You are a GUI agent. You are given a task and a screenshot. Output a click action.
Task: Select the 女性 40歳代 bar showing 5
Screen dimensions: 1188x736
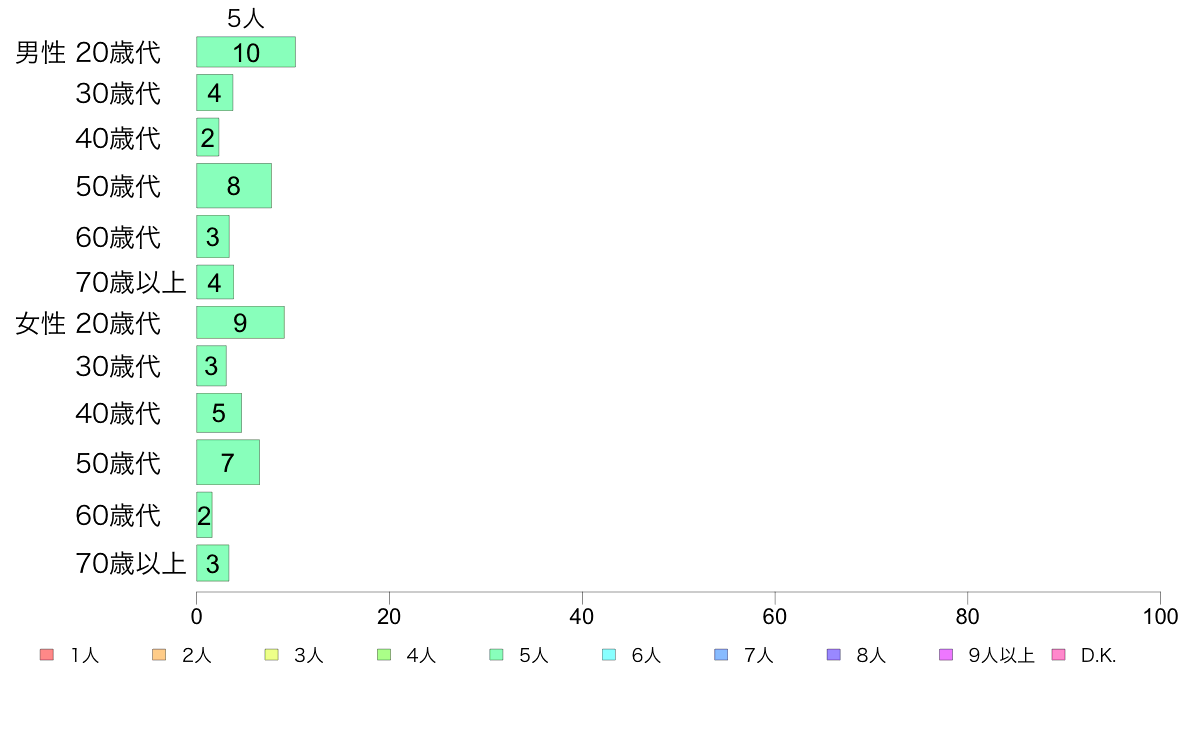[219, 413]
